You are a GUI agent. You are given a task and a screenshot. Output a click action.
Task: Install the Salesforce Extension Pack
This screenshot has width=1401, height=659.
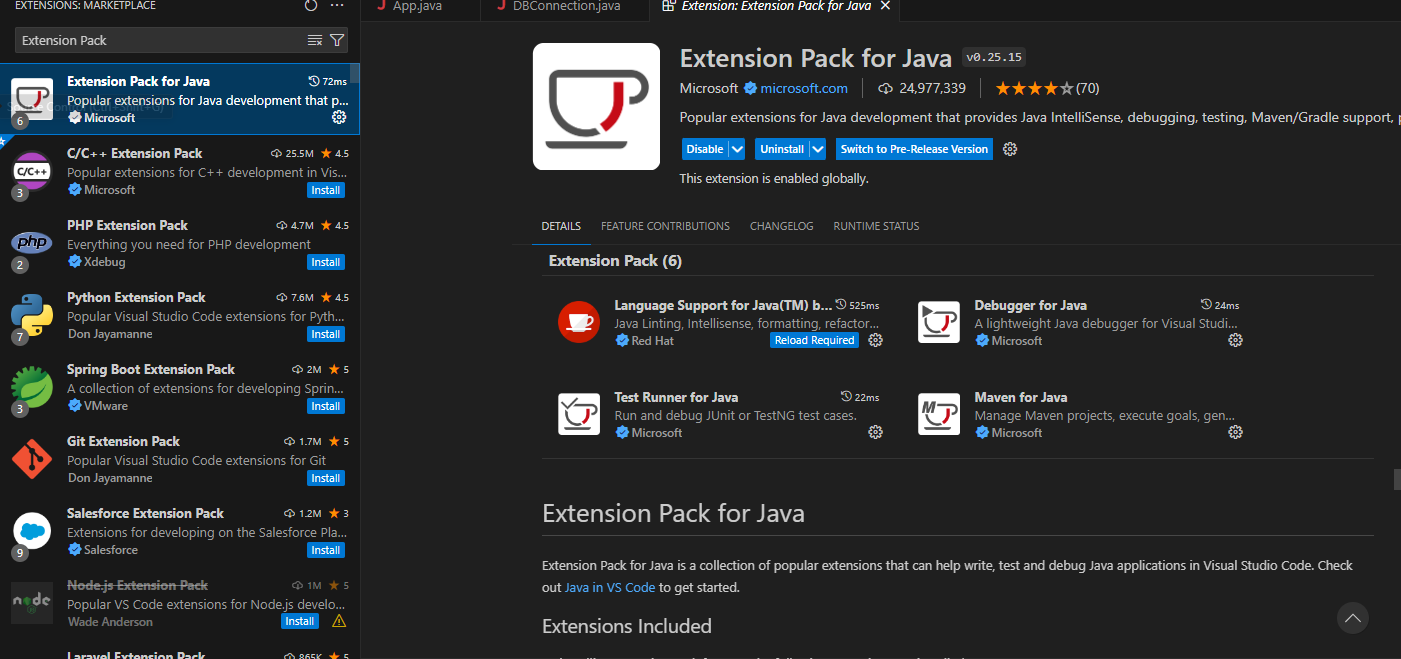pyautogui.click(x=326, y=550)
